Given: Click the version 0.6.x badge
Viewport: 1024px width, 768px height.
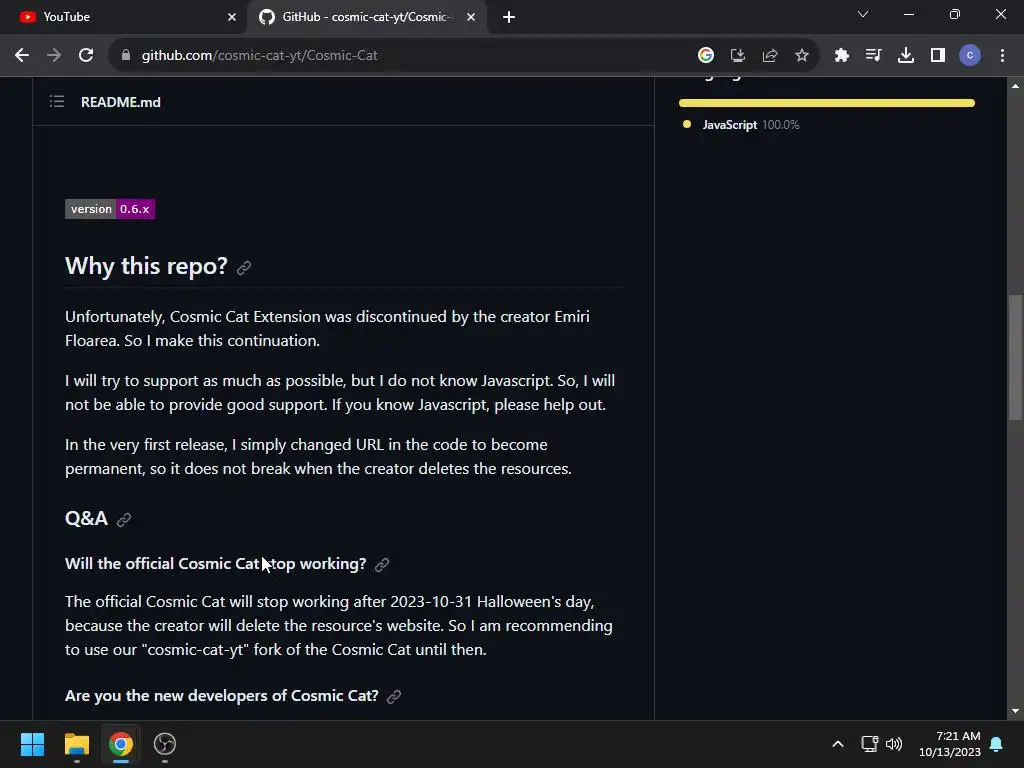Looking at the screenshot, I should [110, 209].
